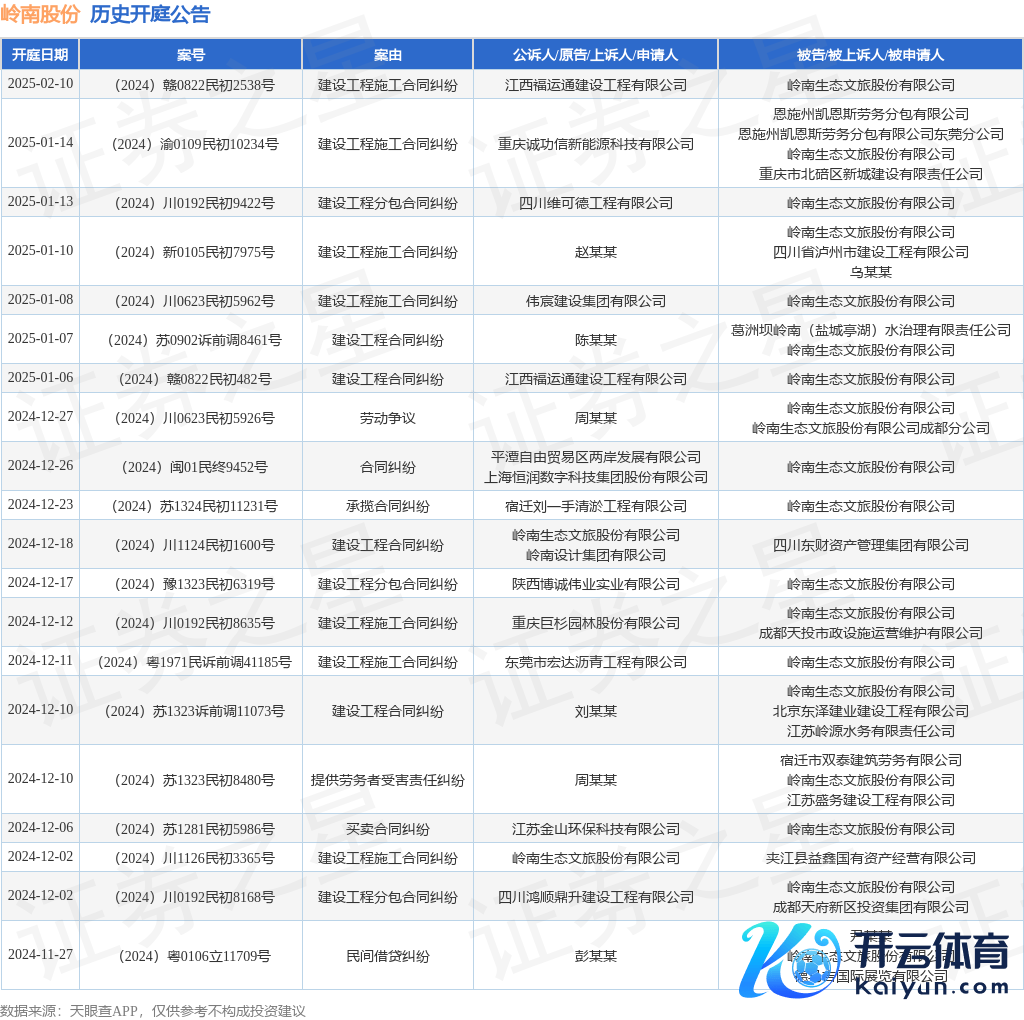Open case （2024）渝0109民初10234号
Viewport: 1024px width, 1020px height.
(x=190, y=144)
